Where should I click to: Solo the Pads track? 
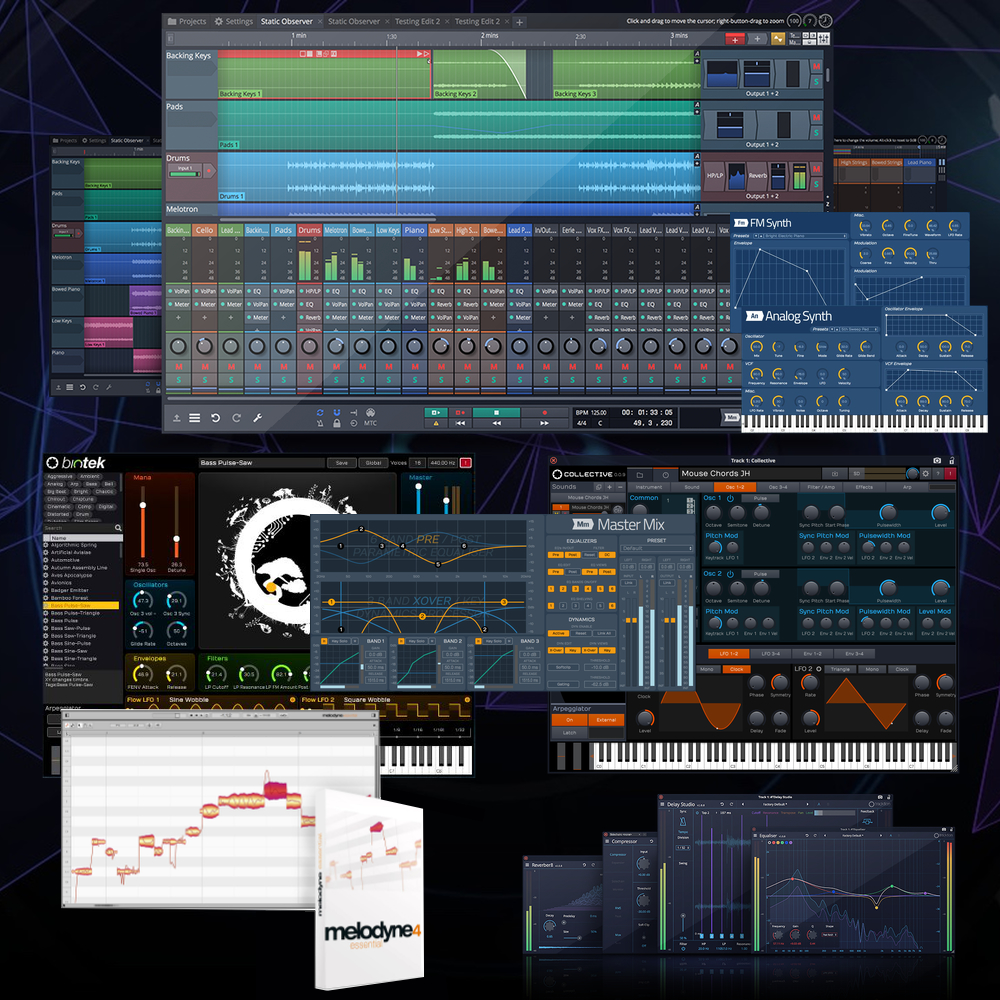pyautogui.click(x=816, y=133)
